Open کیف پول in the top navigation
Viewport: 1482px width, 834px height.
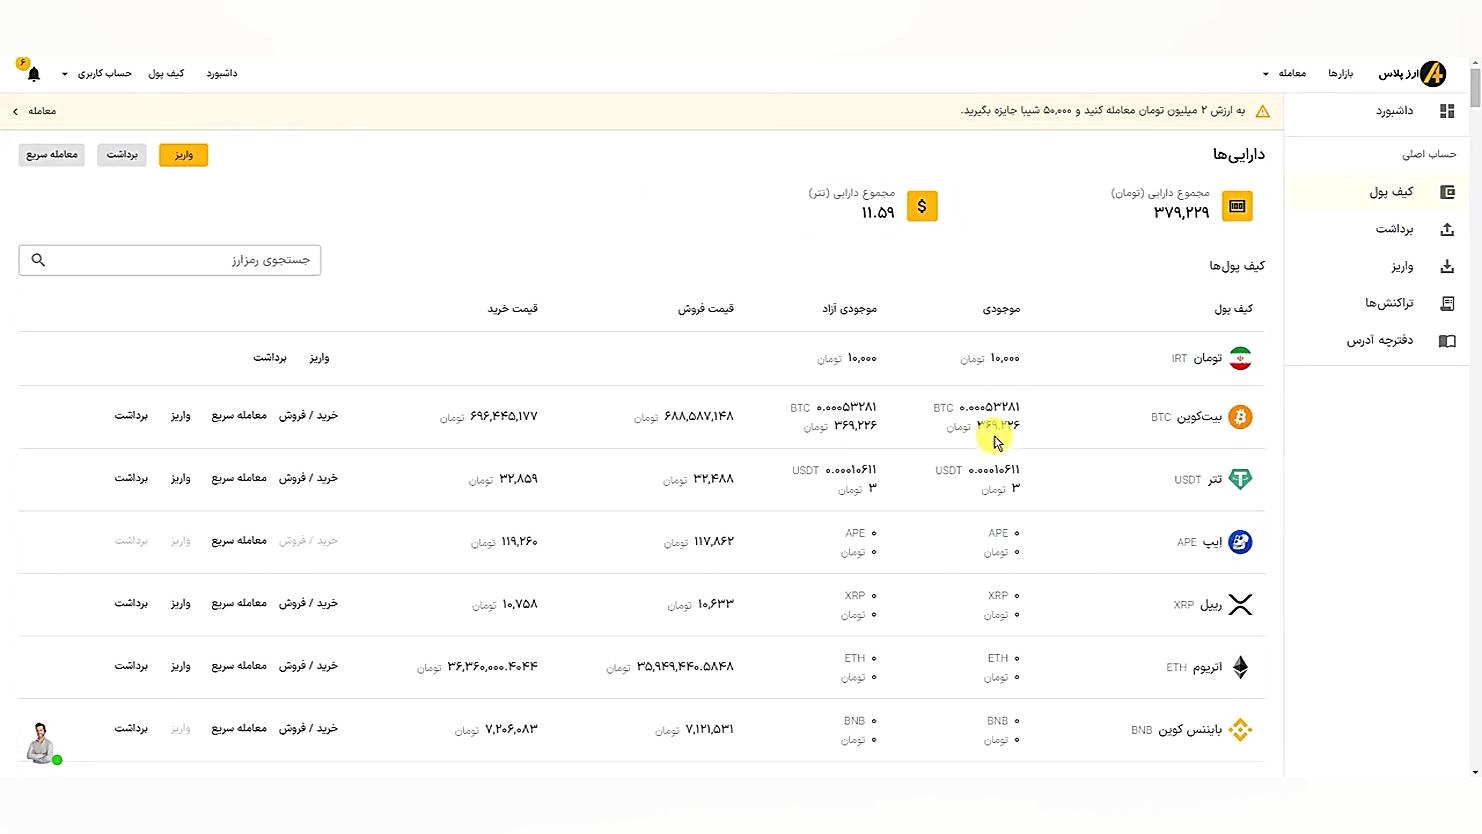(166, 73)
